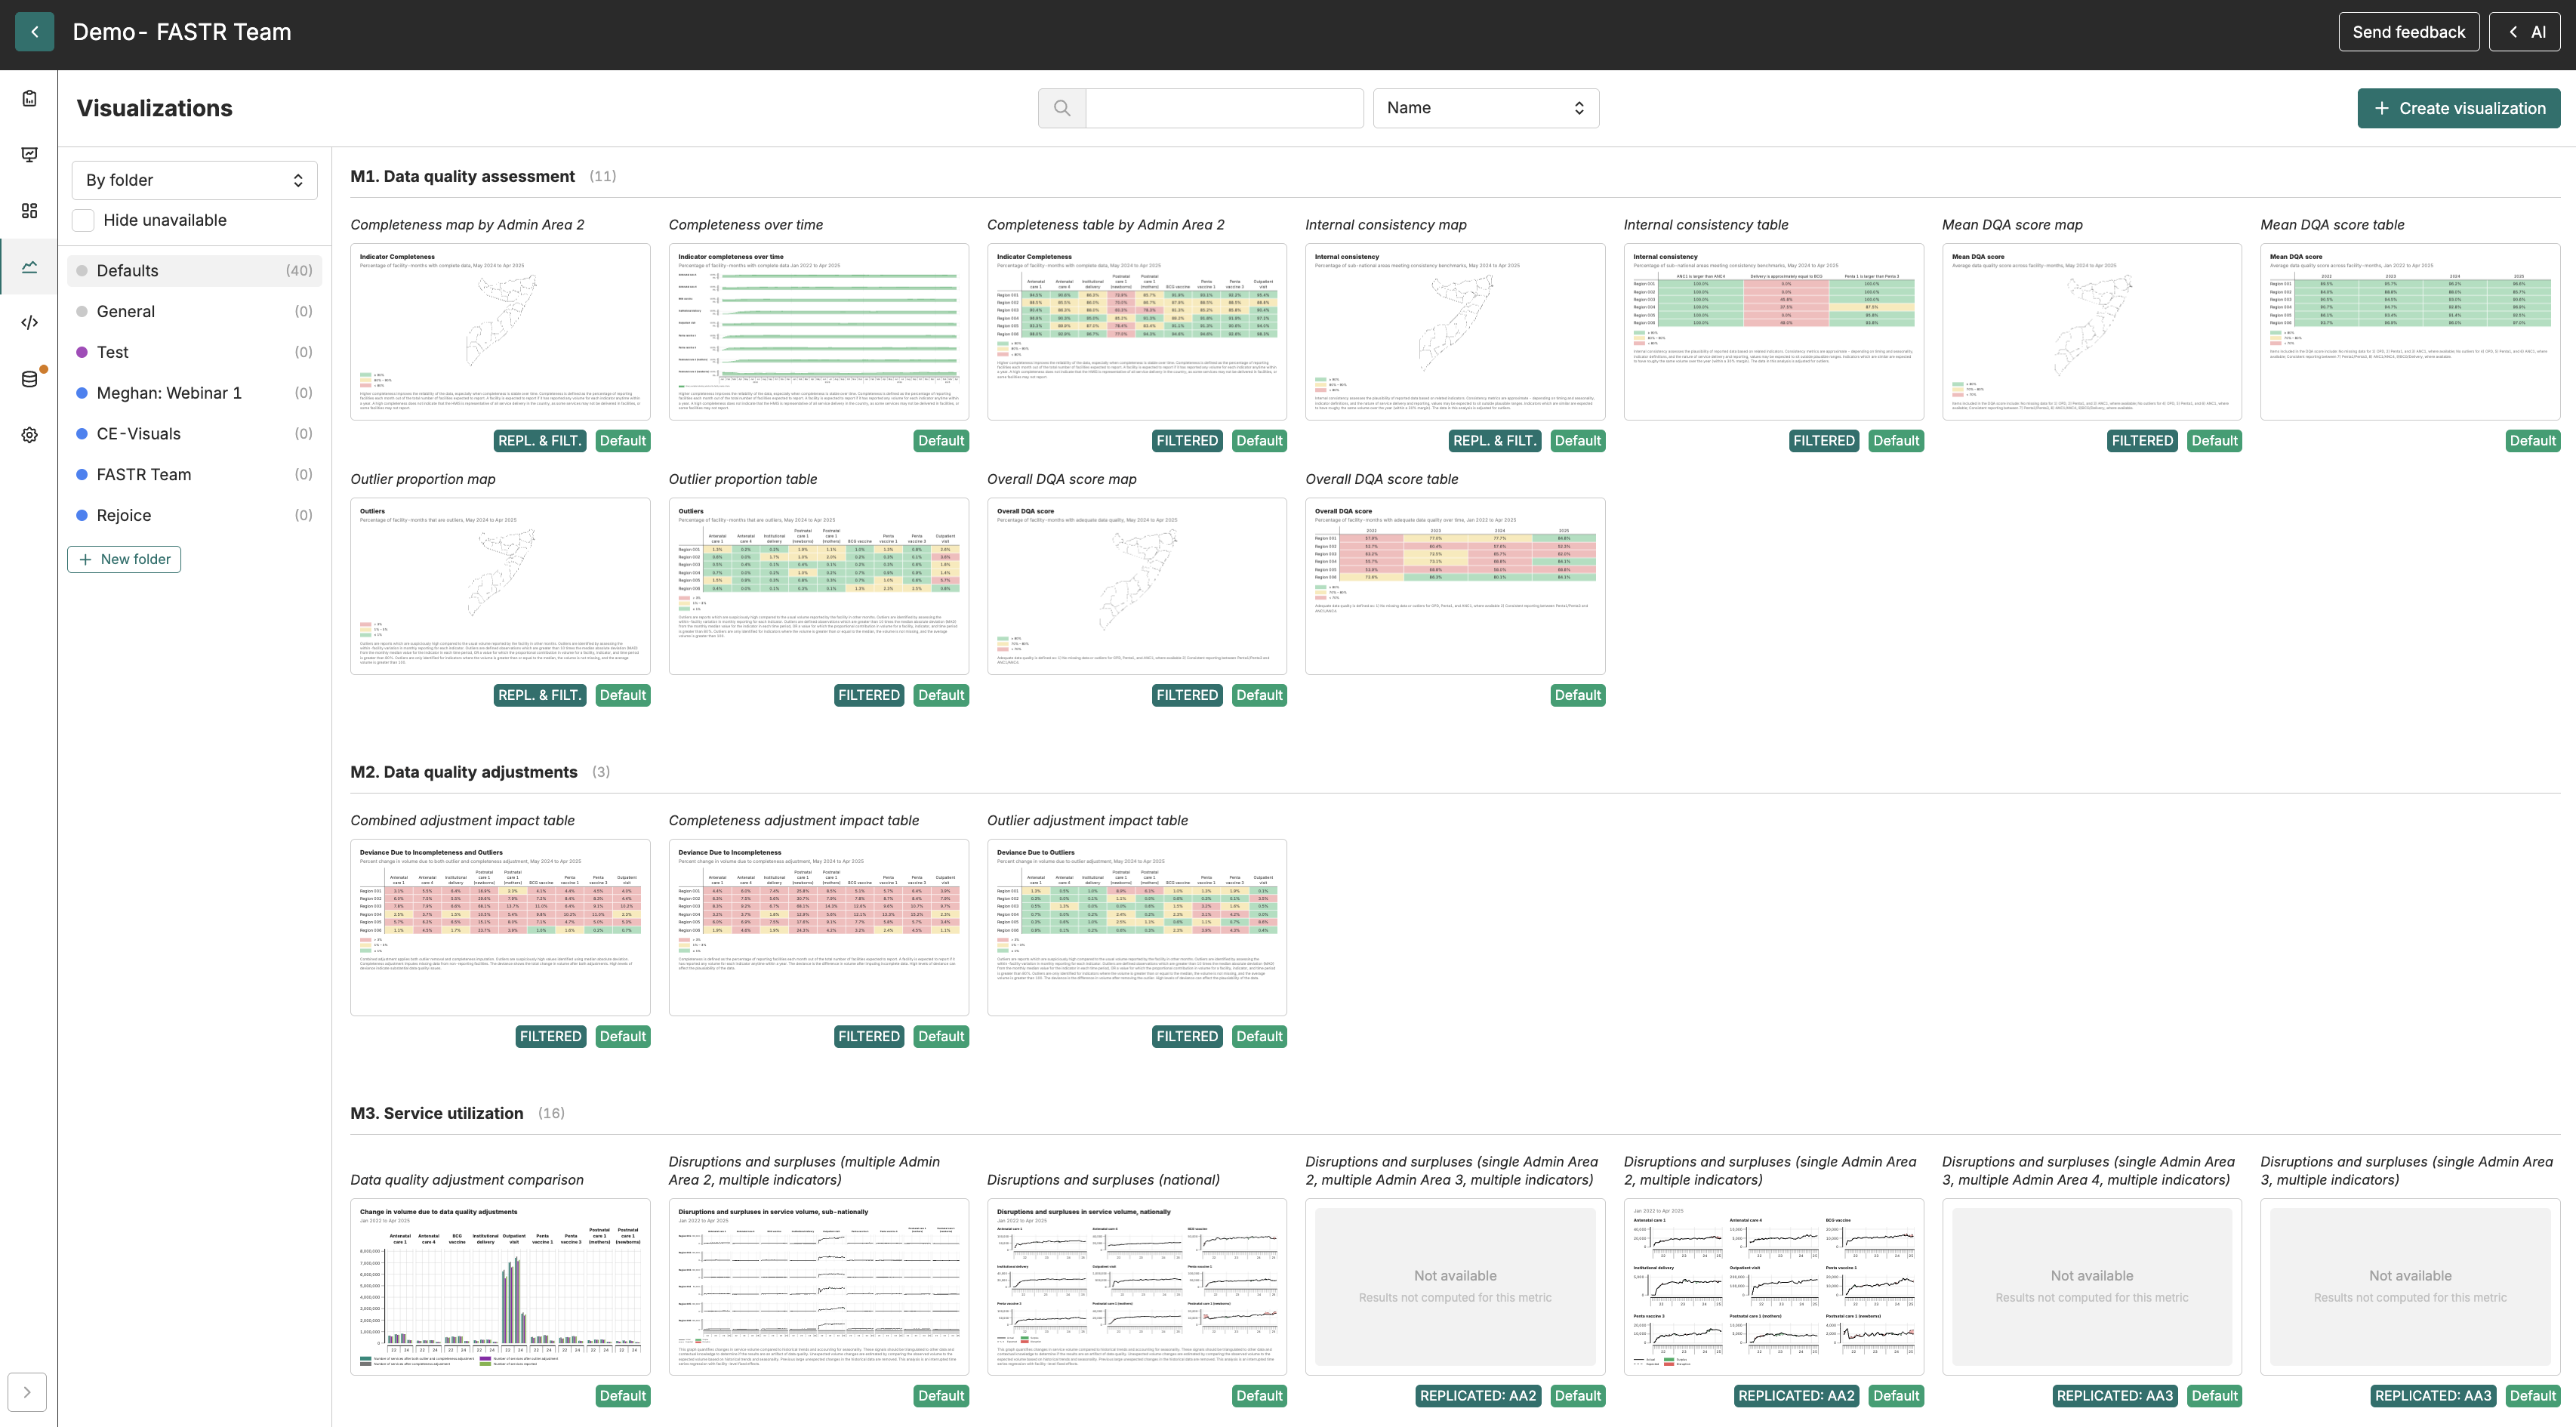The image size is (2576, 1427).
Task: Click the M3. Service utilization heading
Action: coord(437,1113)
